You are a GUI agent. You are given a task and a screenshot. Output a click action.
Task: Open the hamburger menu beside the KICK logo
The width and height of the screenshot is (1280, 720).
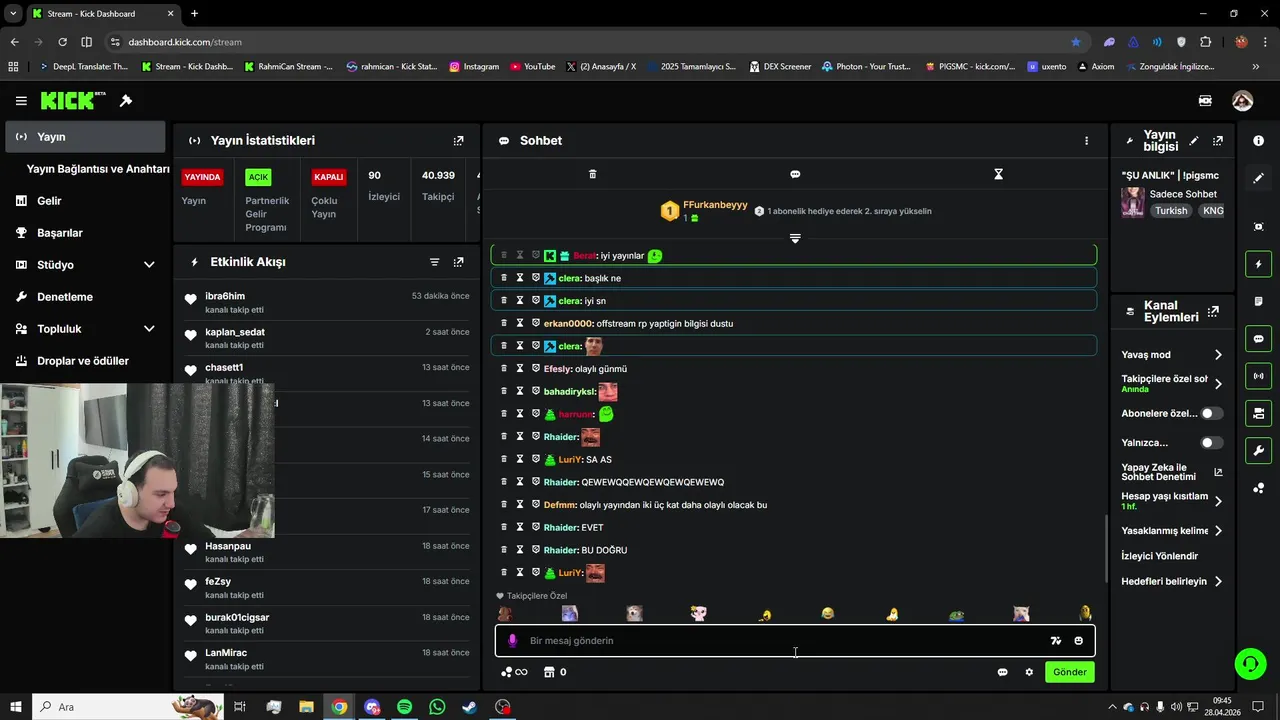(21, 101)
